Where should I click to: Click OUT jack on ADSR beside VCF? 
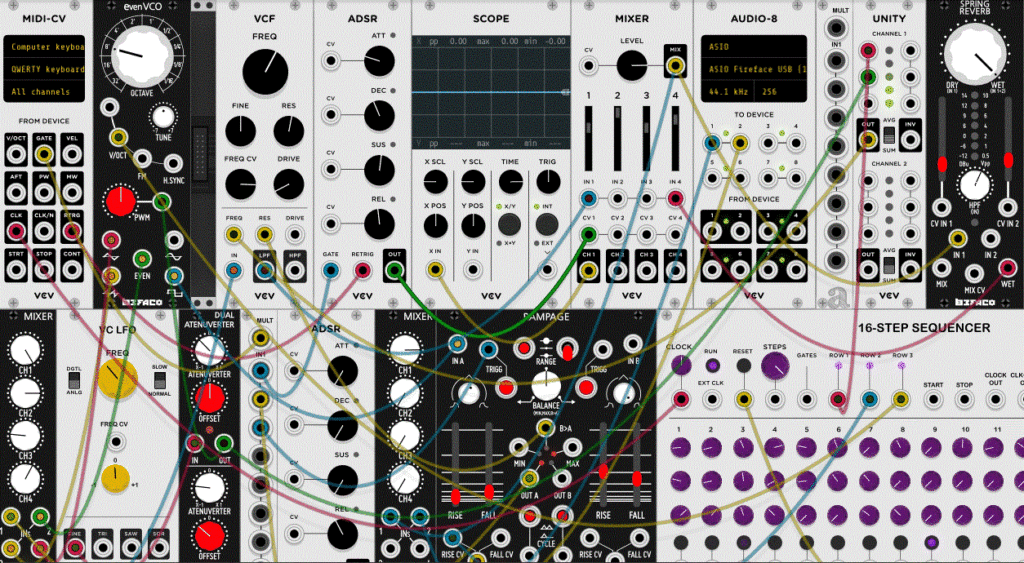[x=394, y=270]
